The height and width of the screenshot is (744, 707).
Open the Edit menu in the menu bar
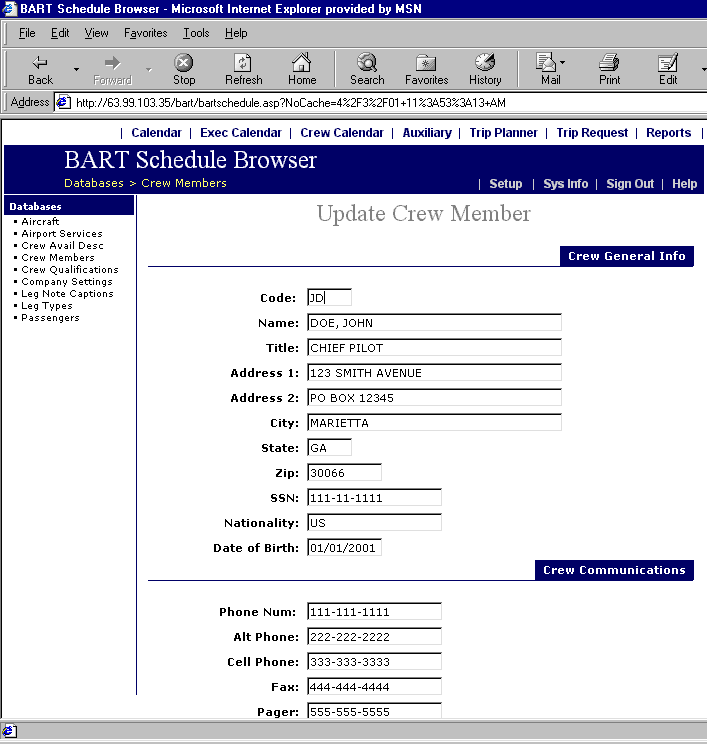click(60, 33)
